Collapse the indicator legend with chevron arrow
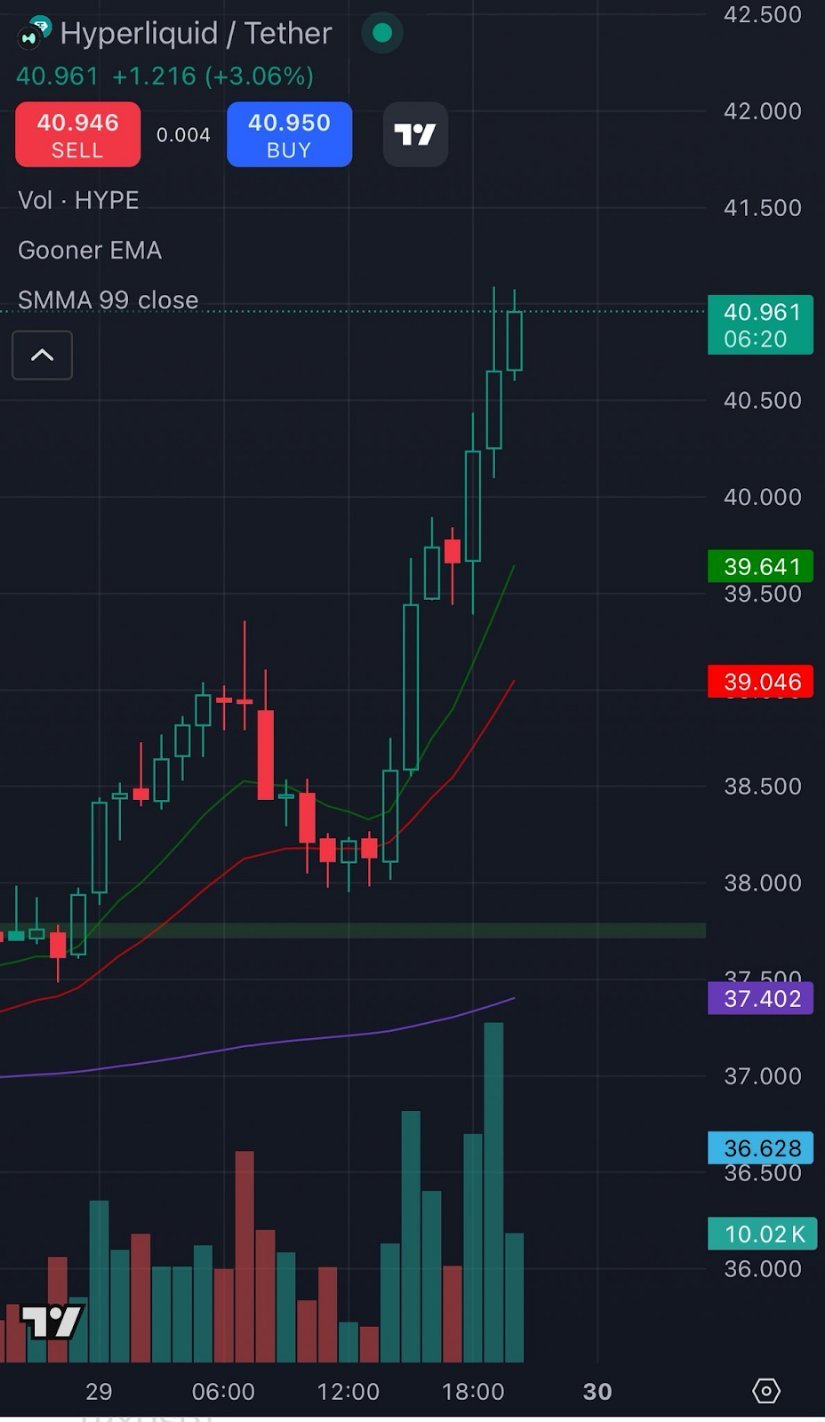This screenshot has height=1422, width=825. coord(42,355)
